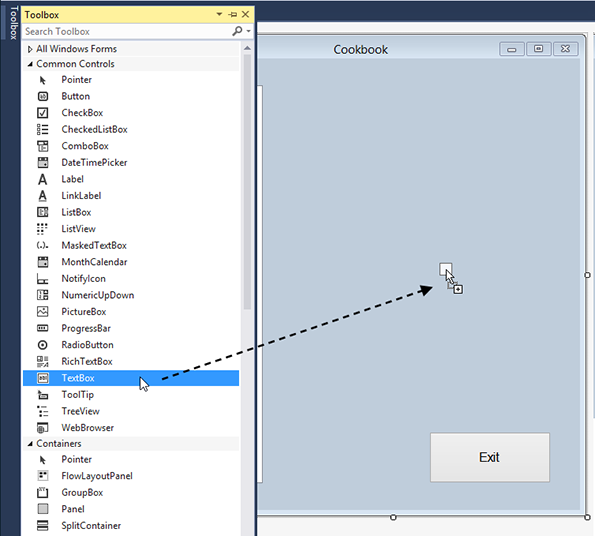Click the TextBox icon in highlighted row
Viewport: 595px width, 536px height.
[x=42, y=378]
